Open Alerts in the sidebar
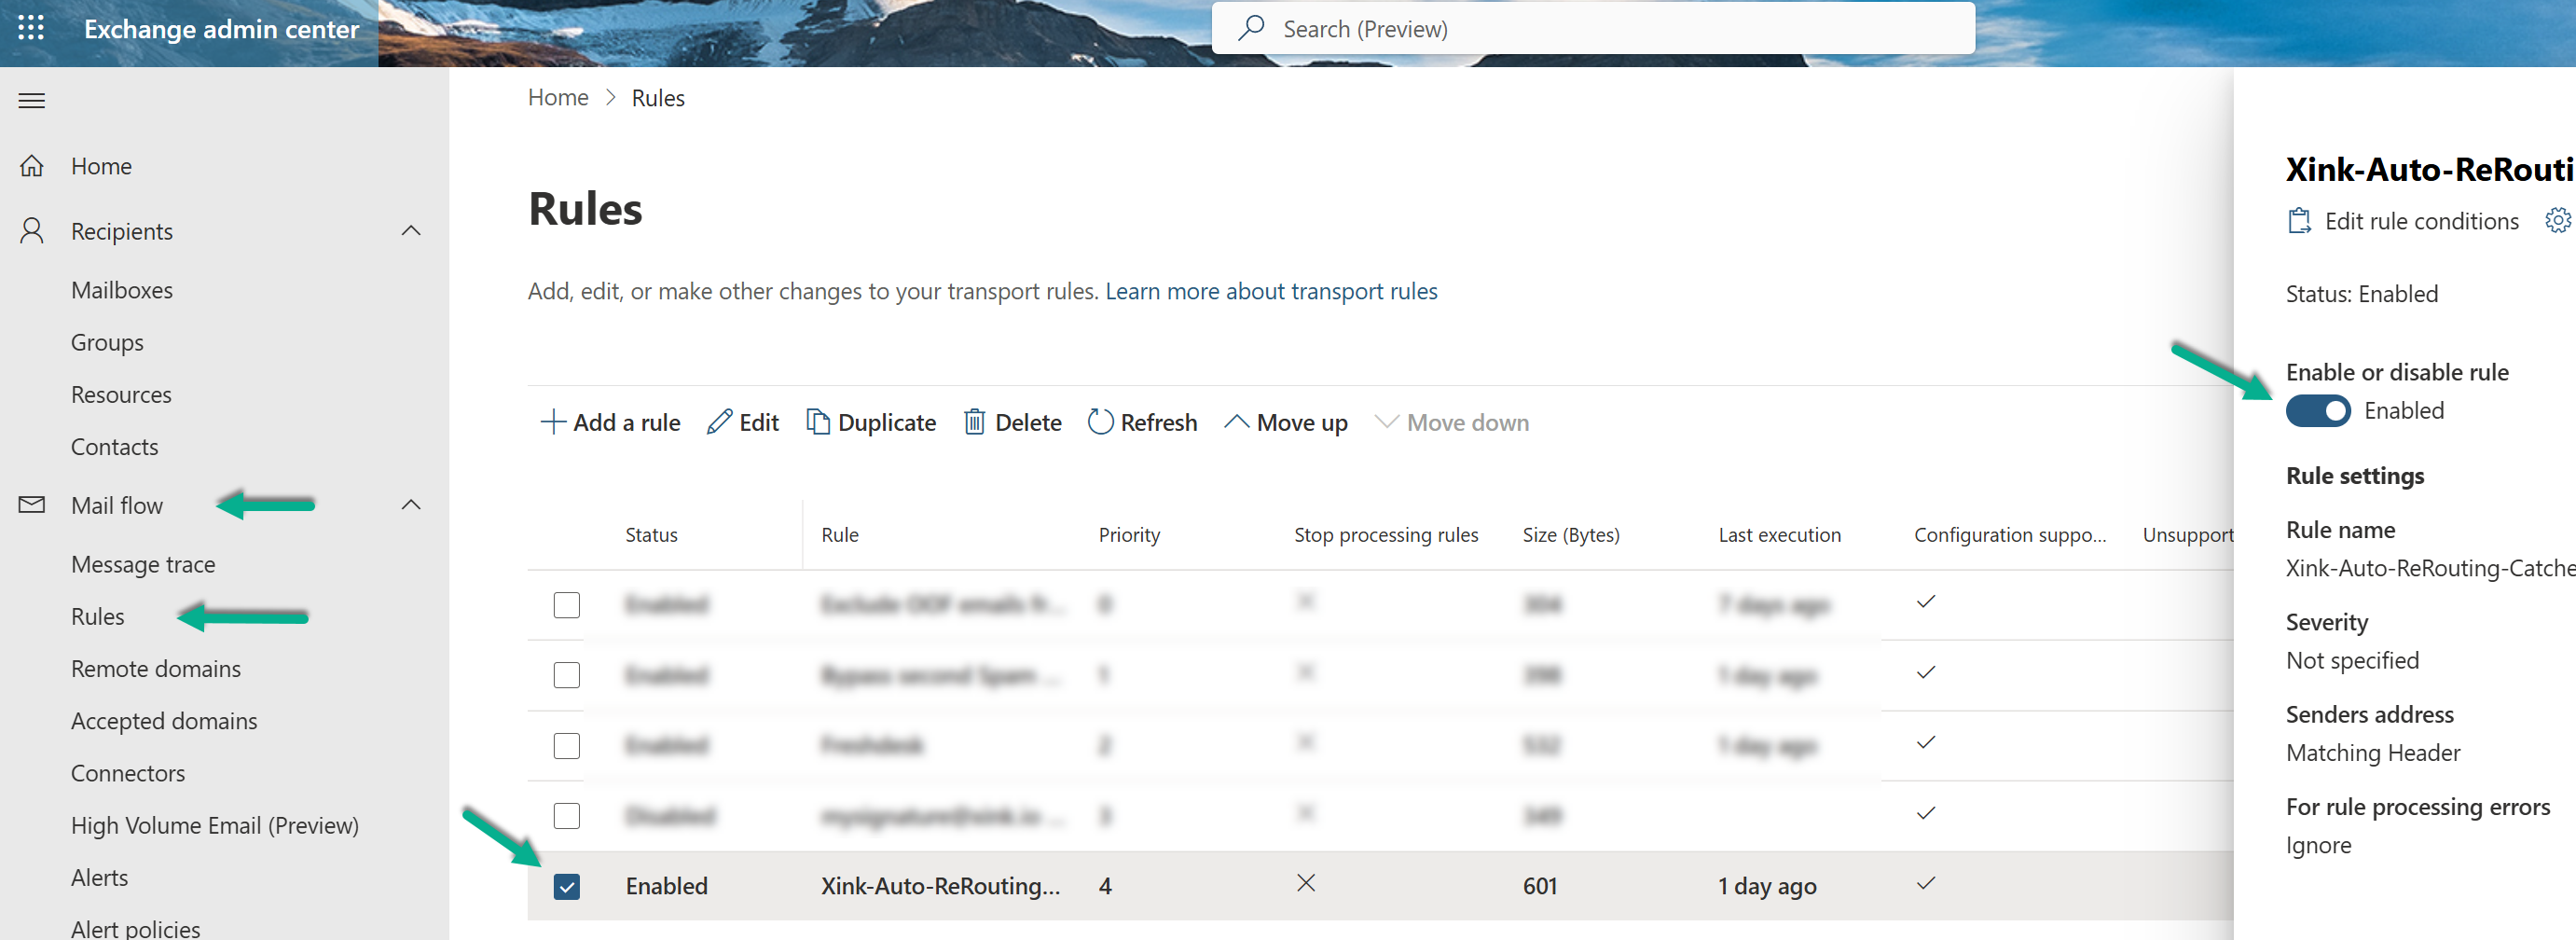 [x=99, y=877]
